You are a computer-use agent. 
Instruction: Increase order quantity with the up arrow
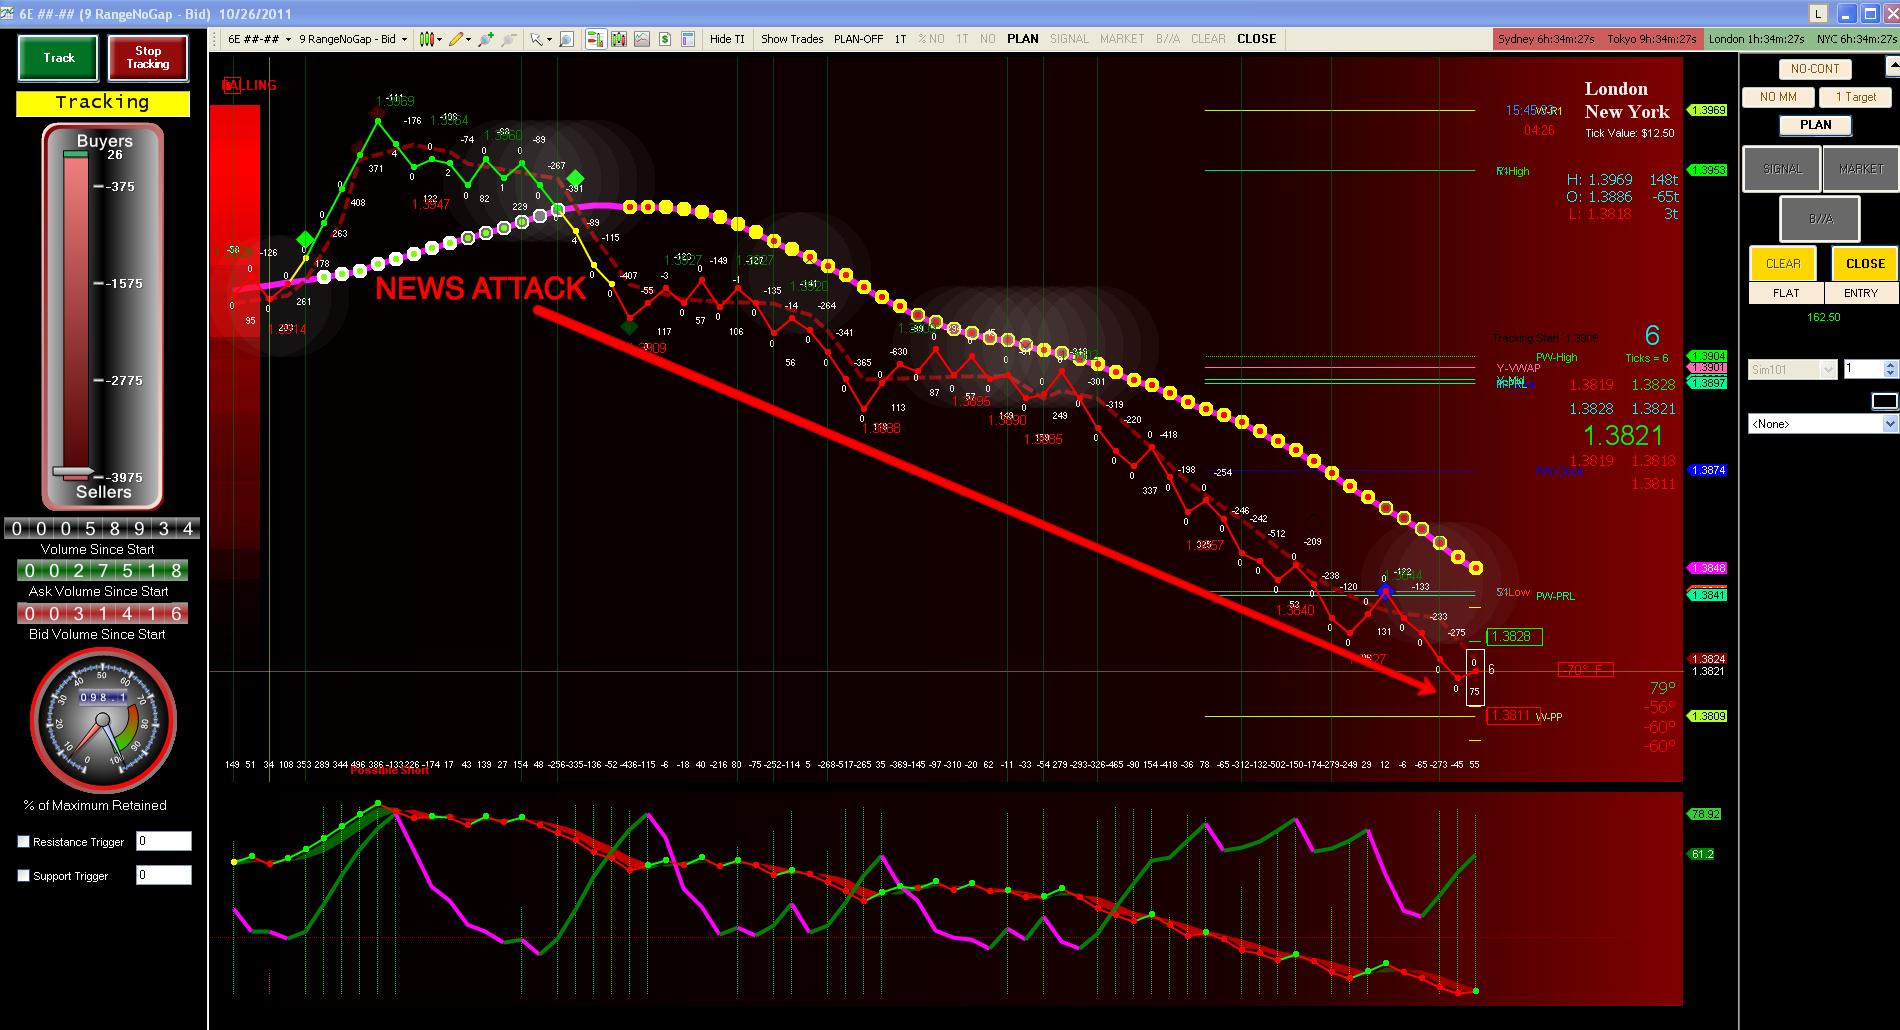click(1890, 365)
